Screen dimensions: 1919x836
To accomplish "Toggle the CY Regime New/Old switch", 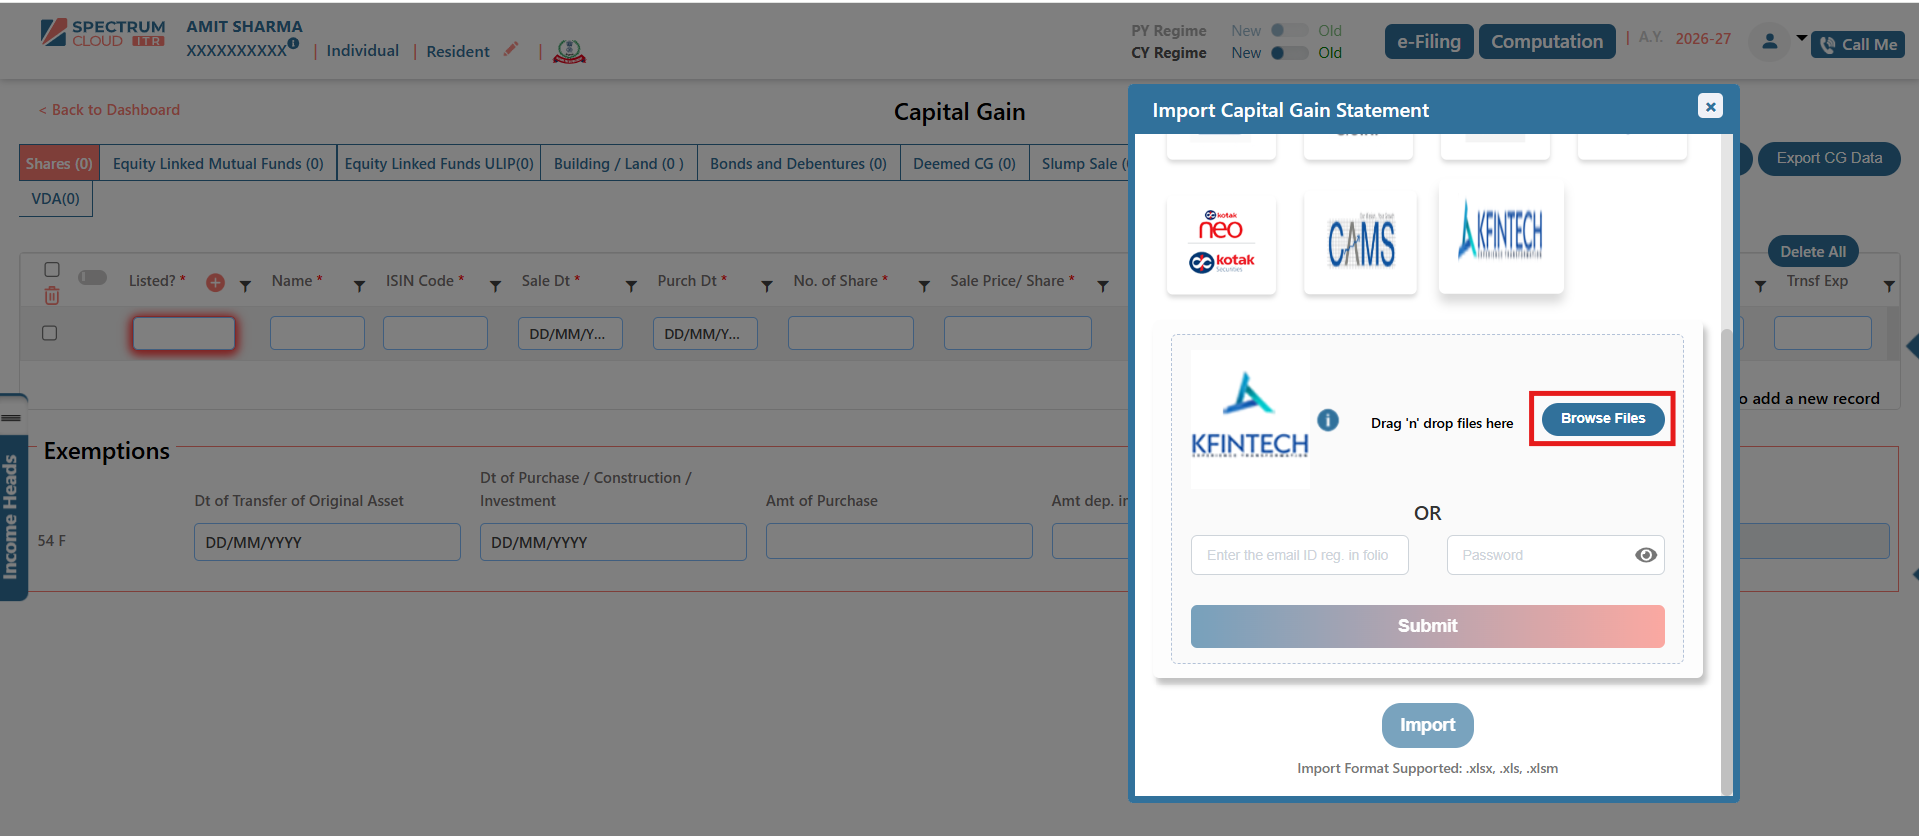I will (1289, 53).
